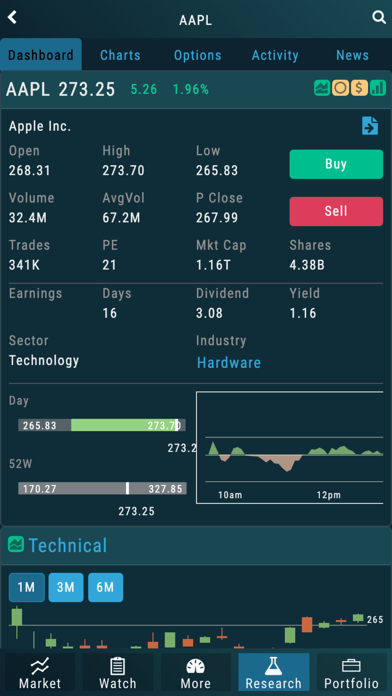Viewport: 392px width, 696px height.
Task: Tap the 5.26 price change value
Action: coord(144,90)
